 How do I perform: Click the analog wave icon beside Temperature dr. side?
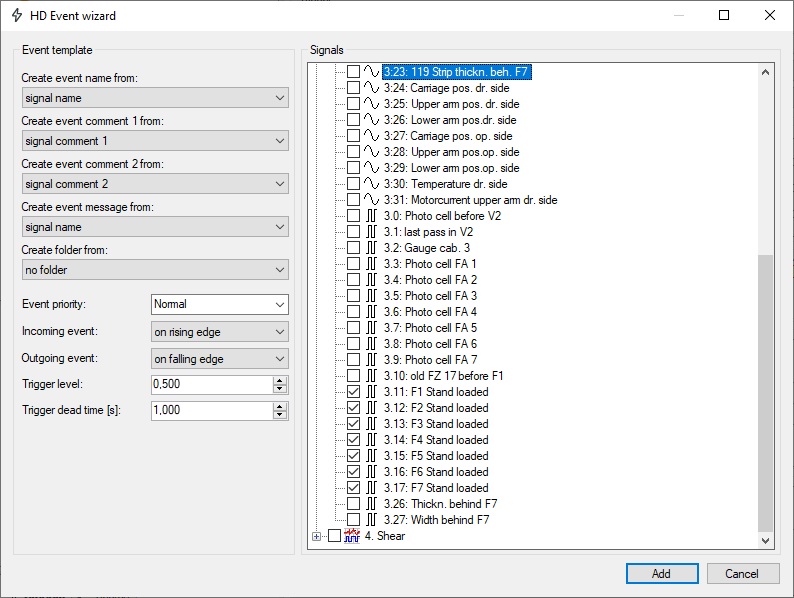[x=370, y=184]
